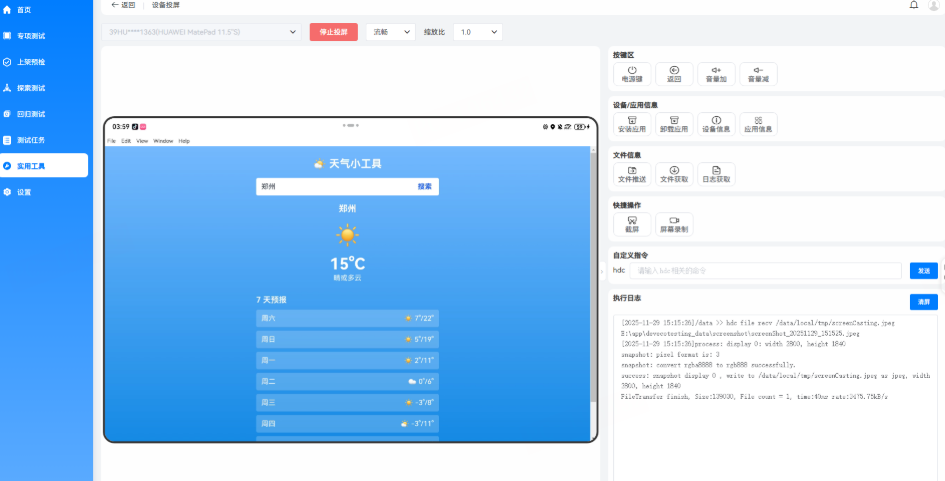Expand the device selector dropdown
The image size is (945, 481).
click(201, 32)
